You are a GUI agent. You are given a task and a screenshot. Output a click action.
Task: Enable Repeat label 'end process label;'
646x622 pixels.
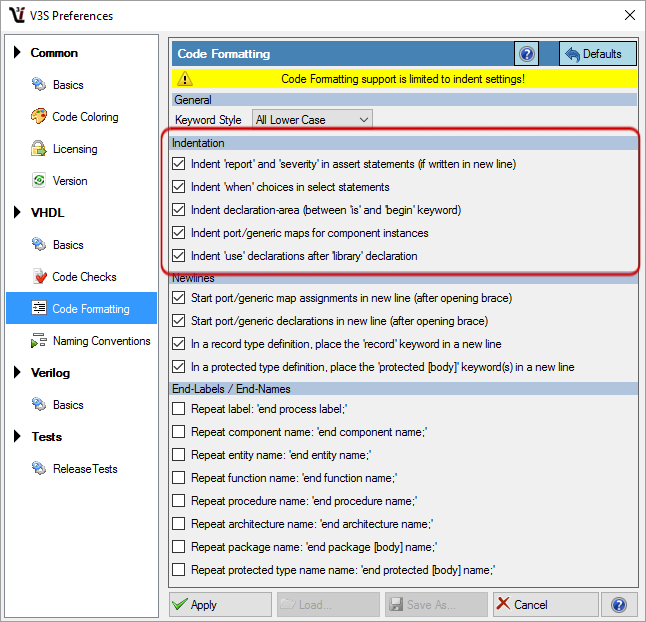click(x=178, y=409)
